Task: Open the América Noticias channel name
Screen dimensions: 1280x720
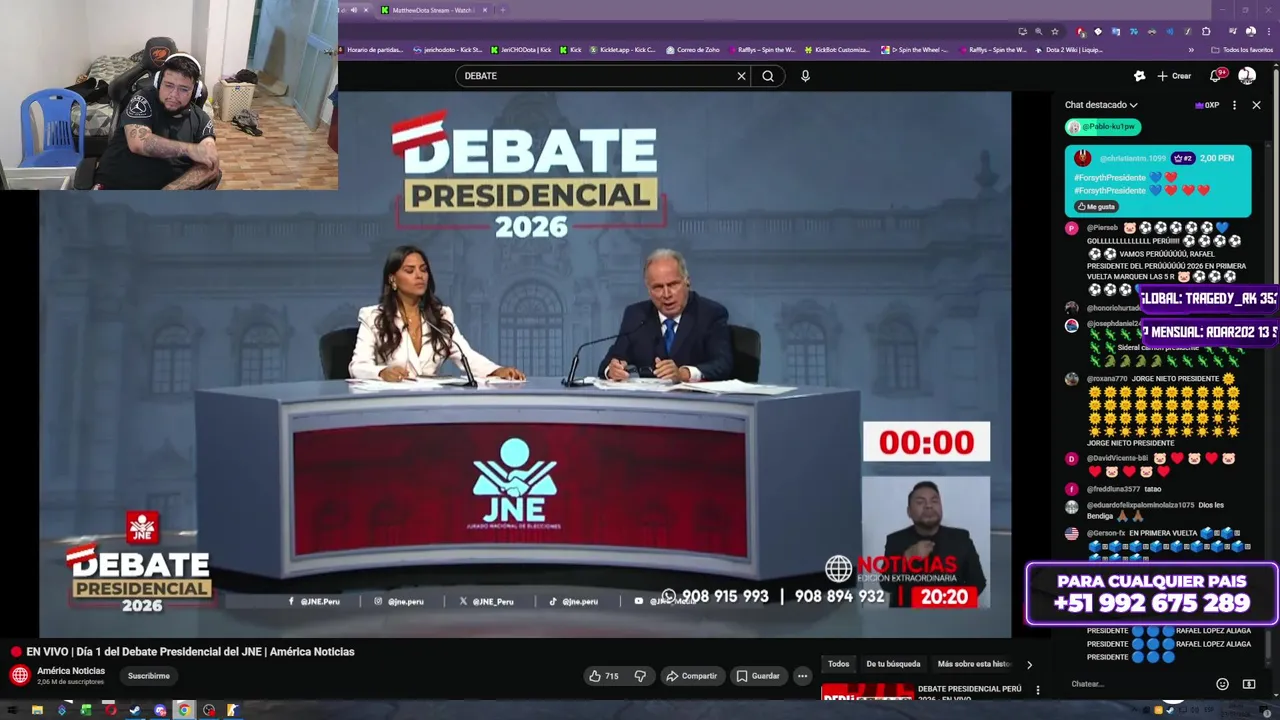Action: (x=71, y=671)
